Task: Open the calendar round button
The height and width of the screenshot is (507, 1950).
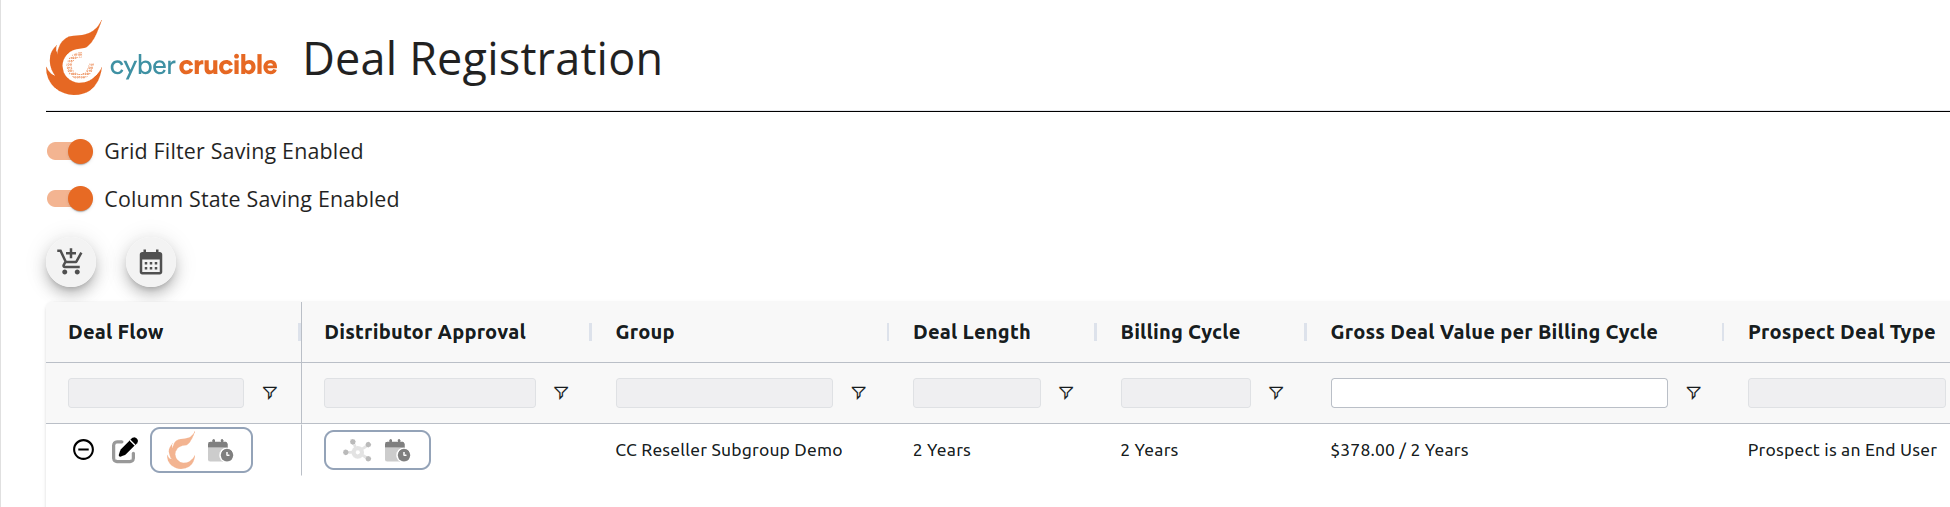Action: pos(151,262)
